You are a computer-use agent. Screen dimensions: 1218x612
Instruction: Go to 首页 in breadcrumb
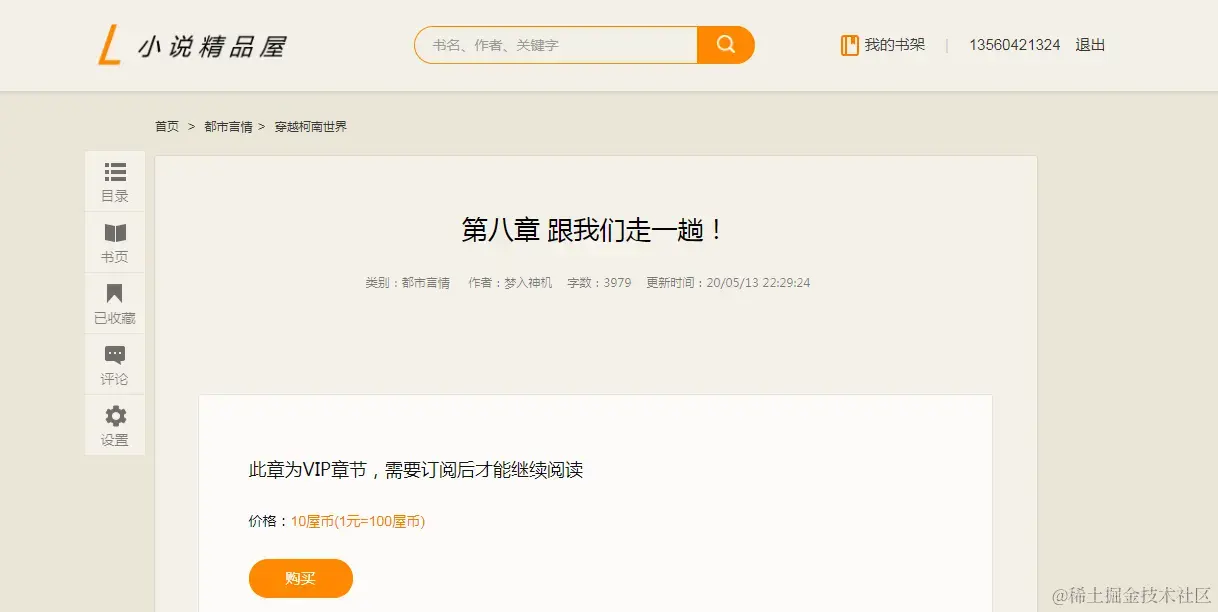tap(167, 127)
